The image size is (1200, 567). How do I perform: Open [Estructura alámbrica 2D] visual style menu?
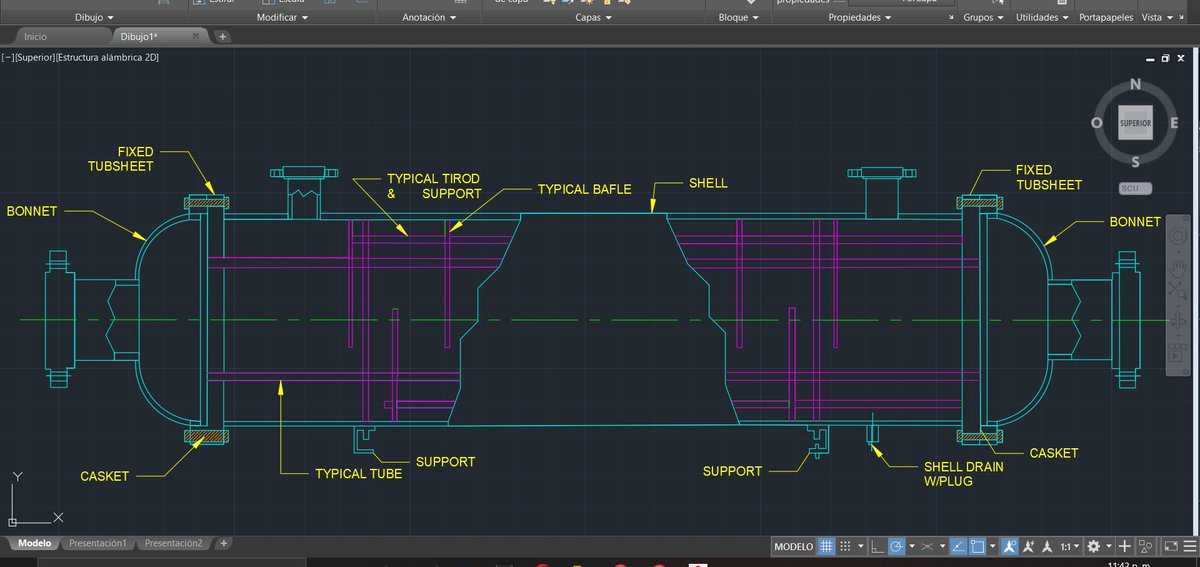(109, 58)
